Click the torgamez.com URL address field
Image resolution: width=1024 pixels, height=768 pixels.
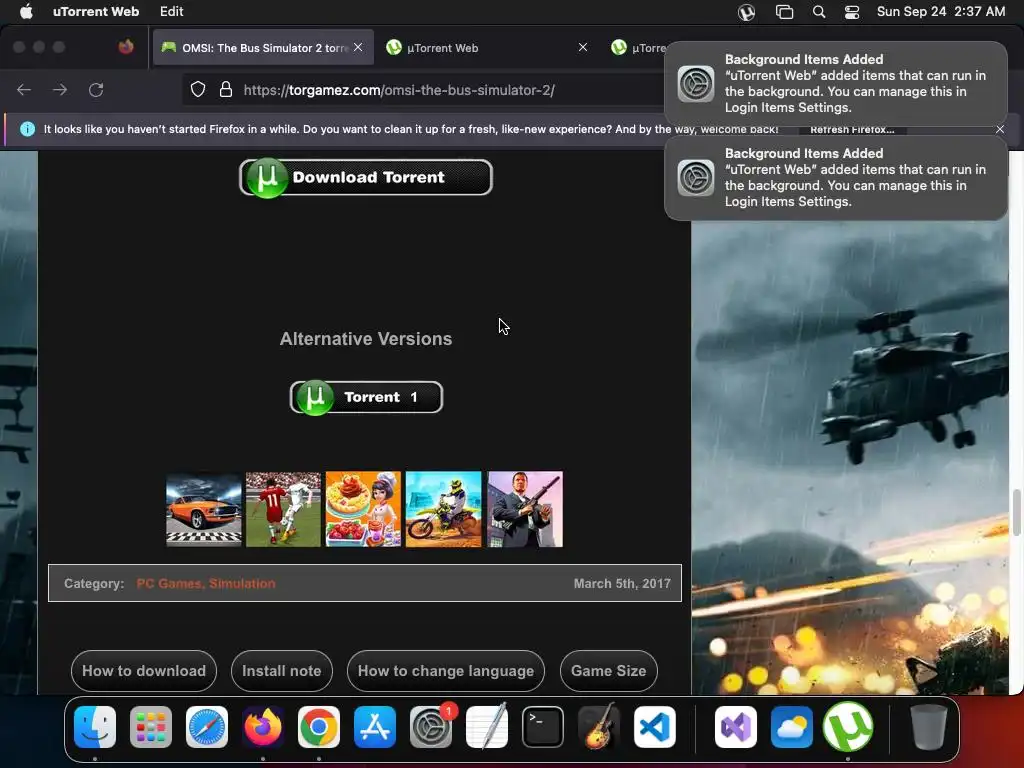399,90
